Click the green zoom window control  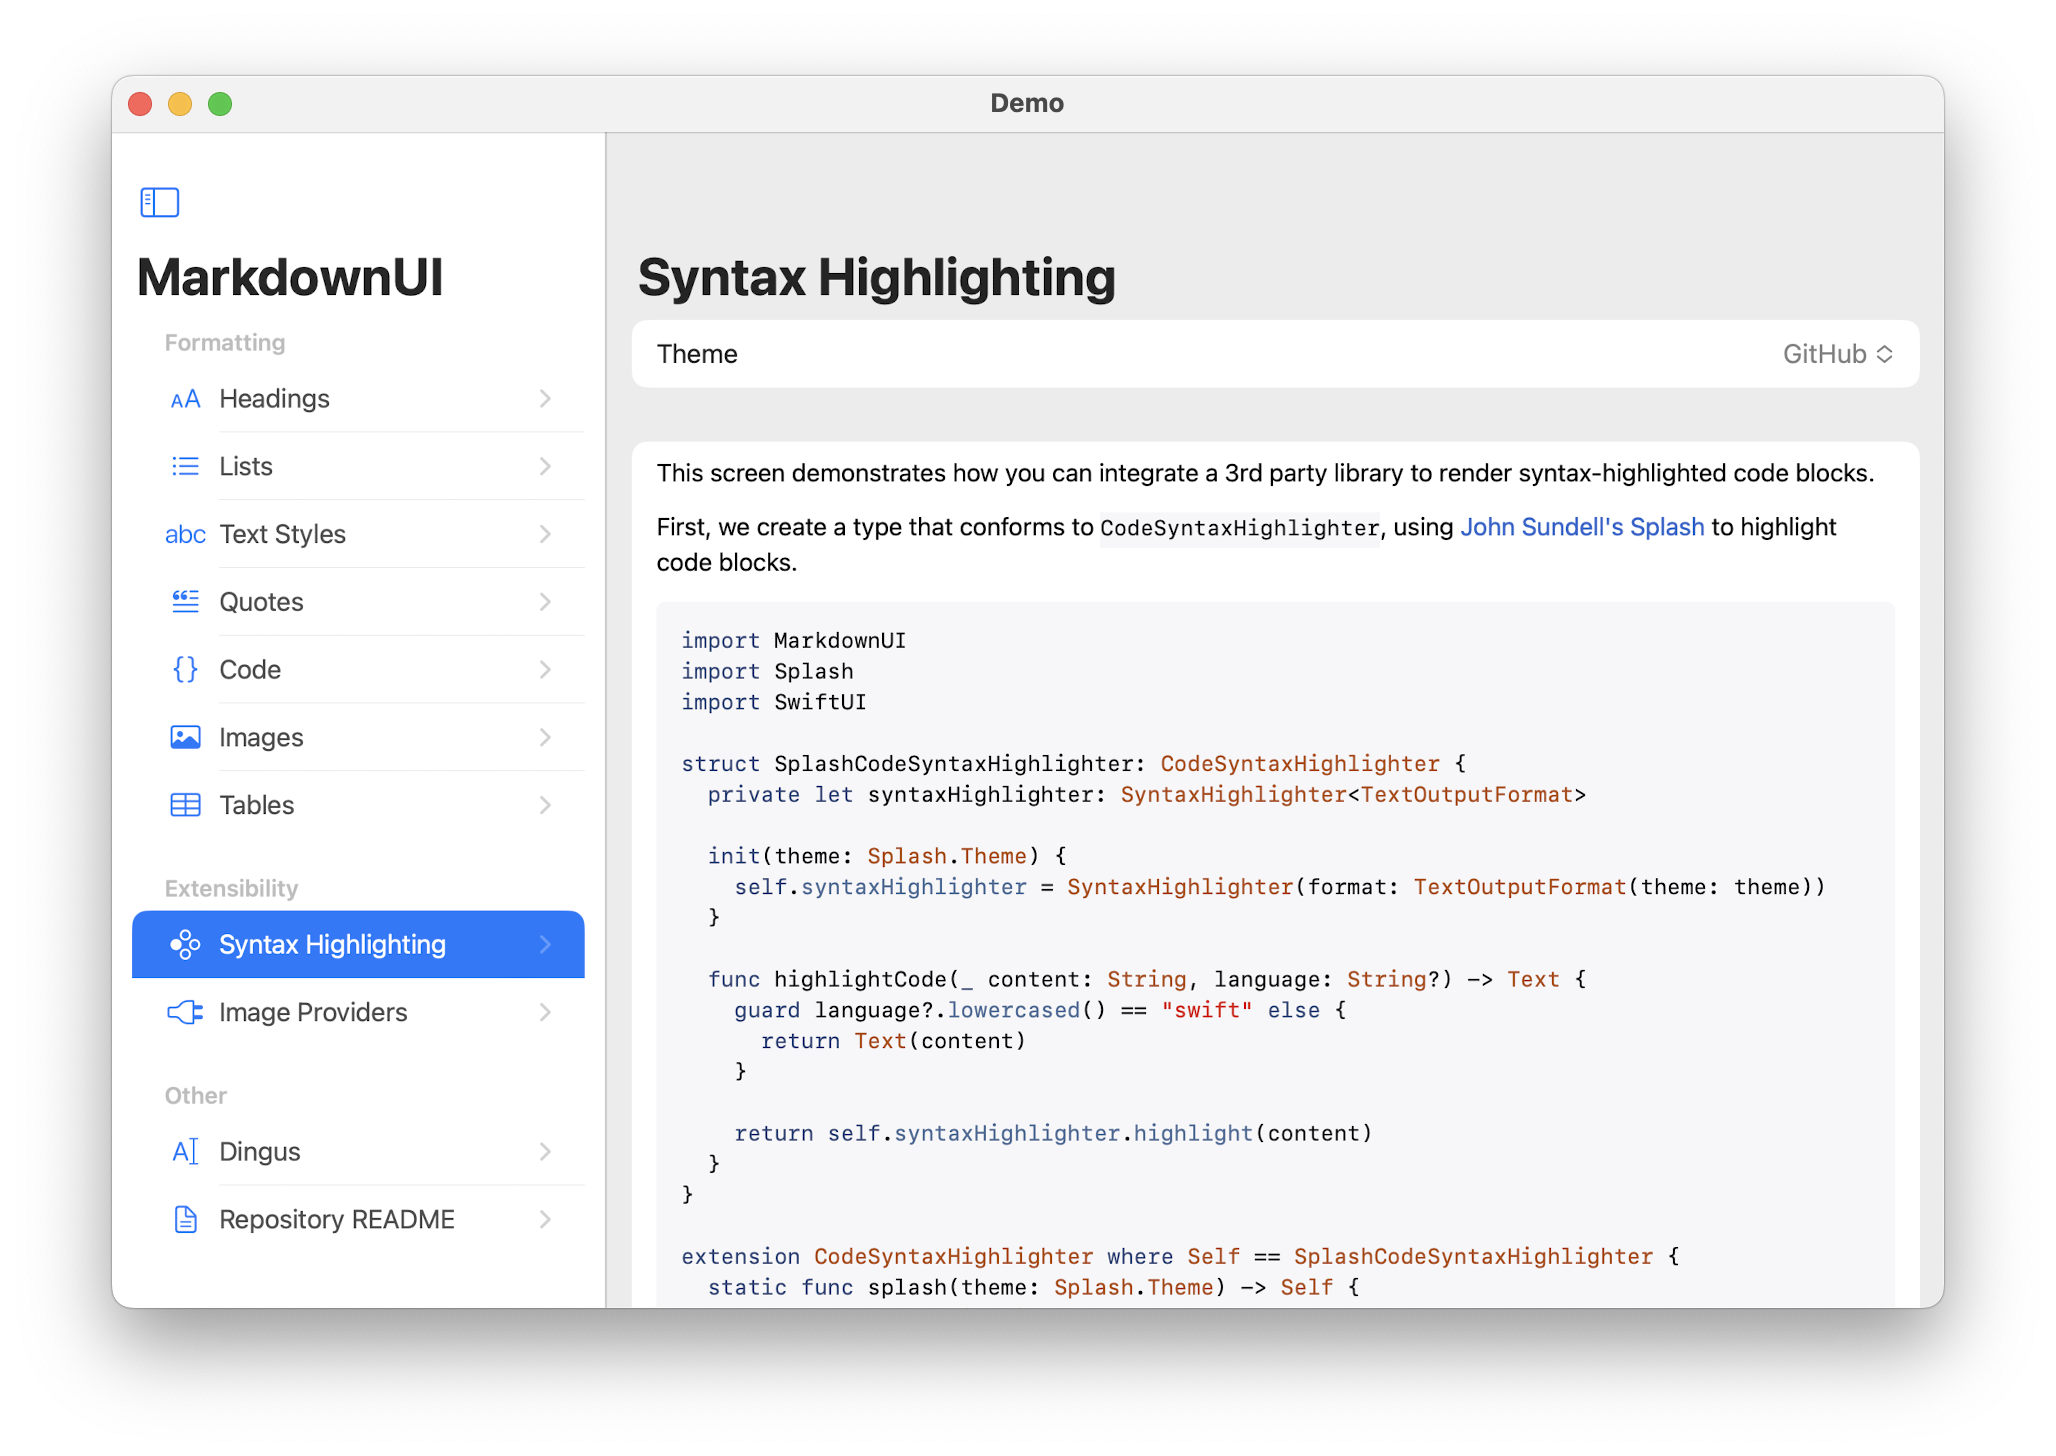pos(220,103)
